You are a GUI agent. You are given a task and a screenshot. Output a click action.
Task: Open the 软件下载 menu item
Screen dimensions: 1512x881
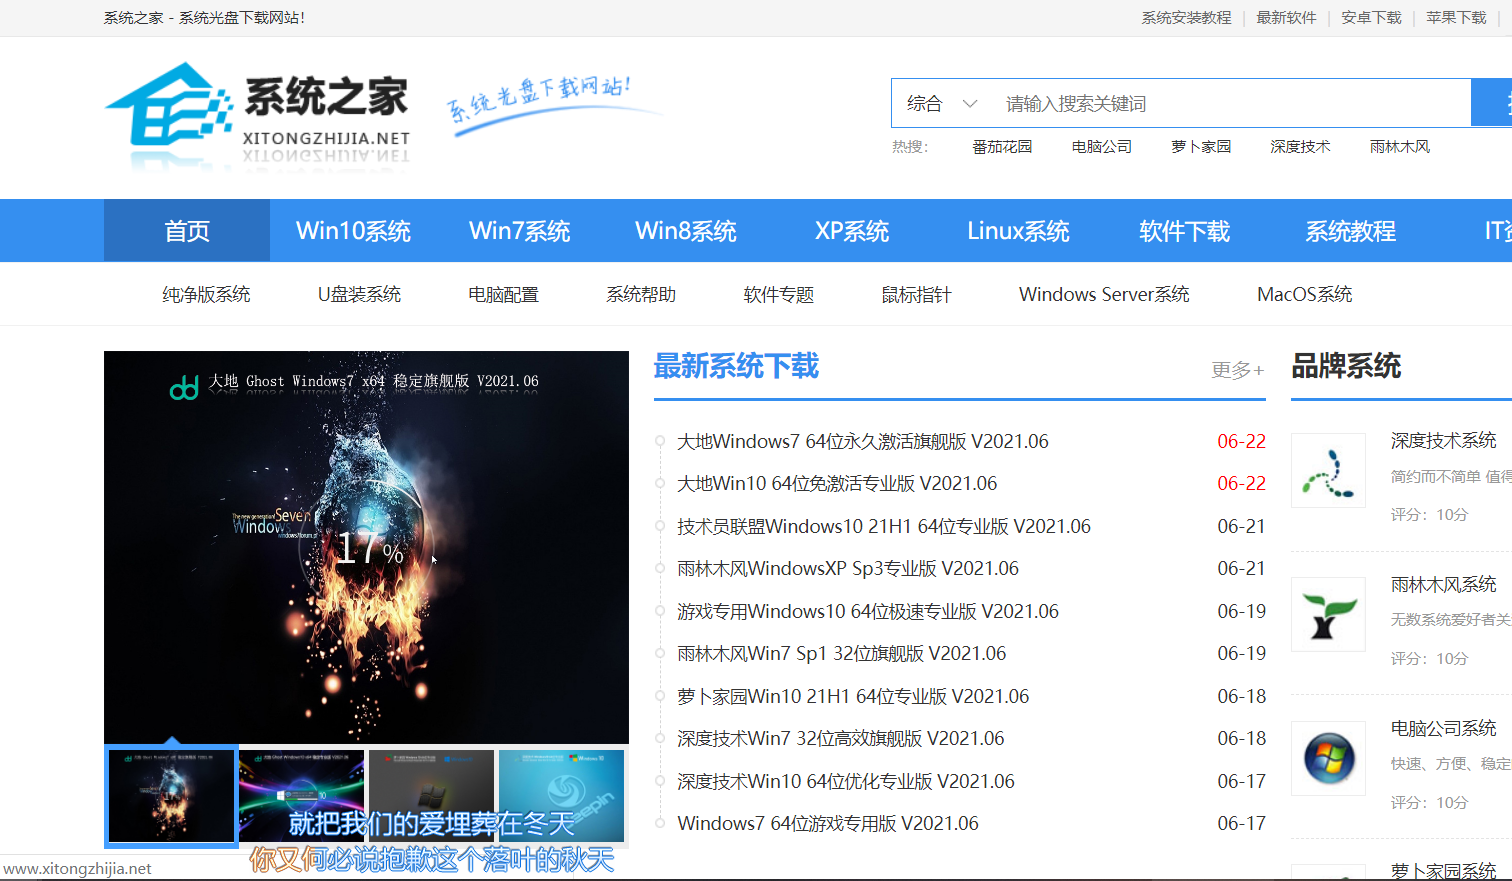coord(1184,230)
